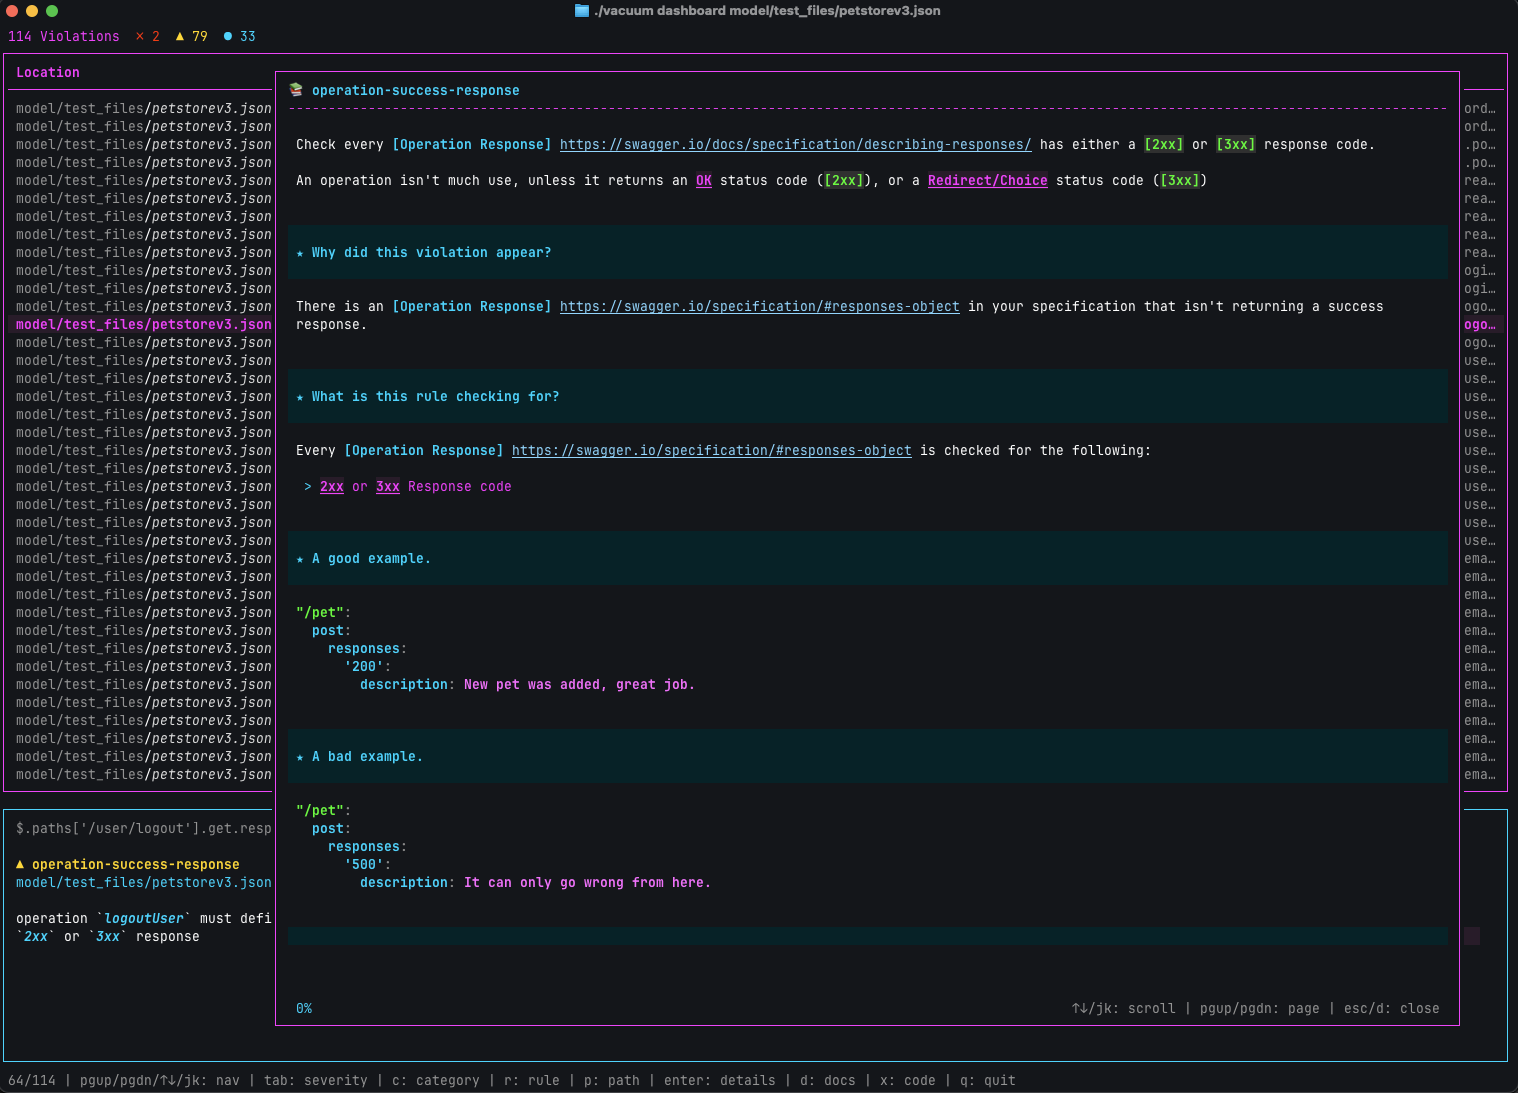This screenshot has width=1518, height=1093.
Task: Click the underlined 3xx link in the checklist
Action: (388, 486)
